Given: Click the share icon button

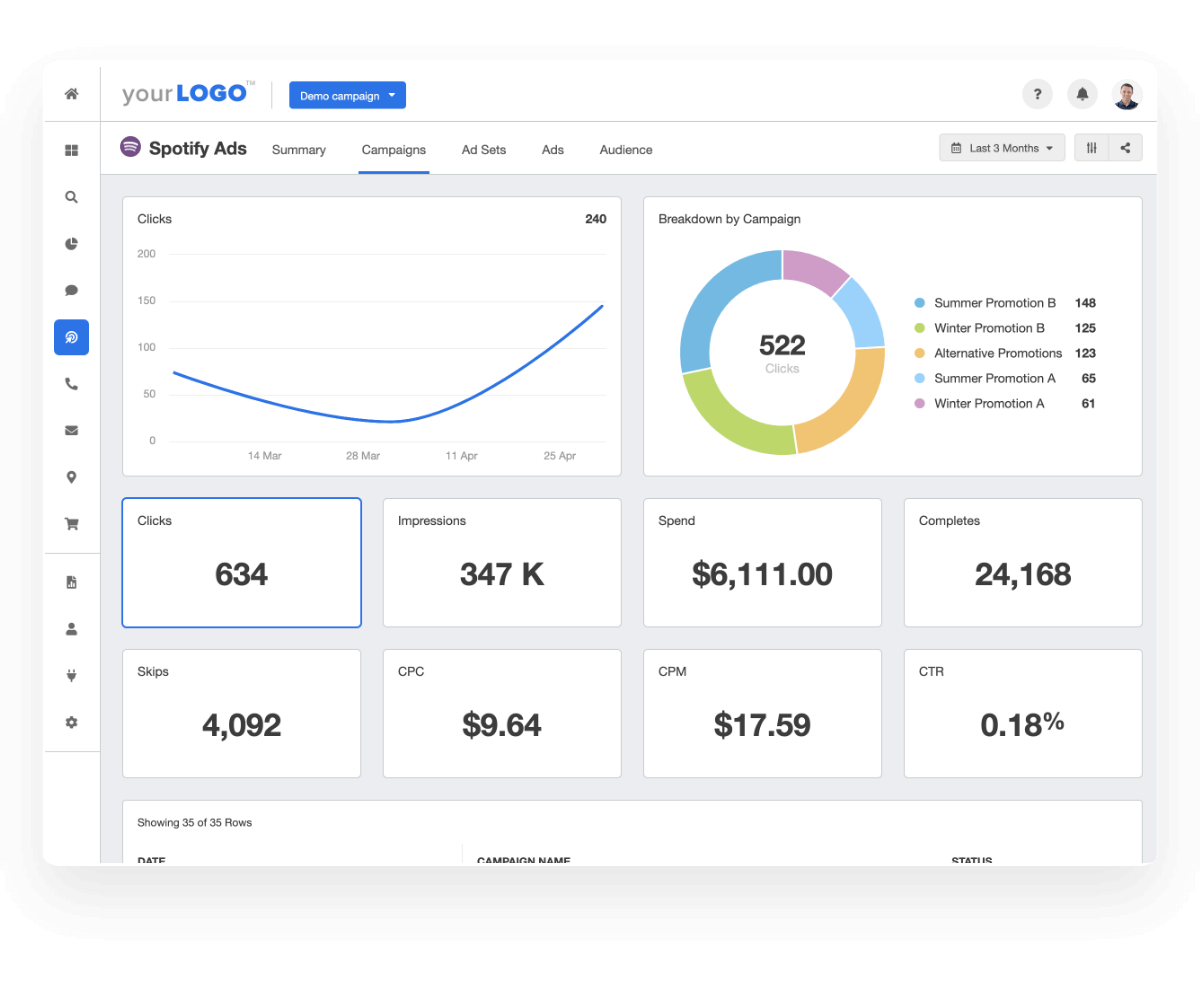Looking at the screenshot, I should [1126, 148].
